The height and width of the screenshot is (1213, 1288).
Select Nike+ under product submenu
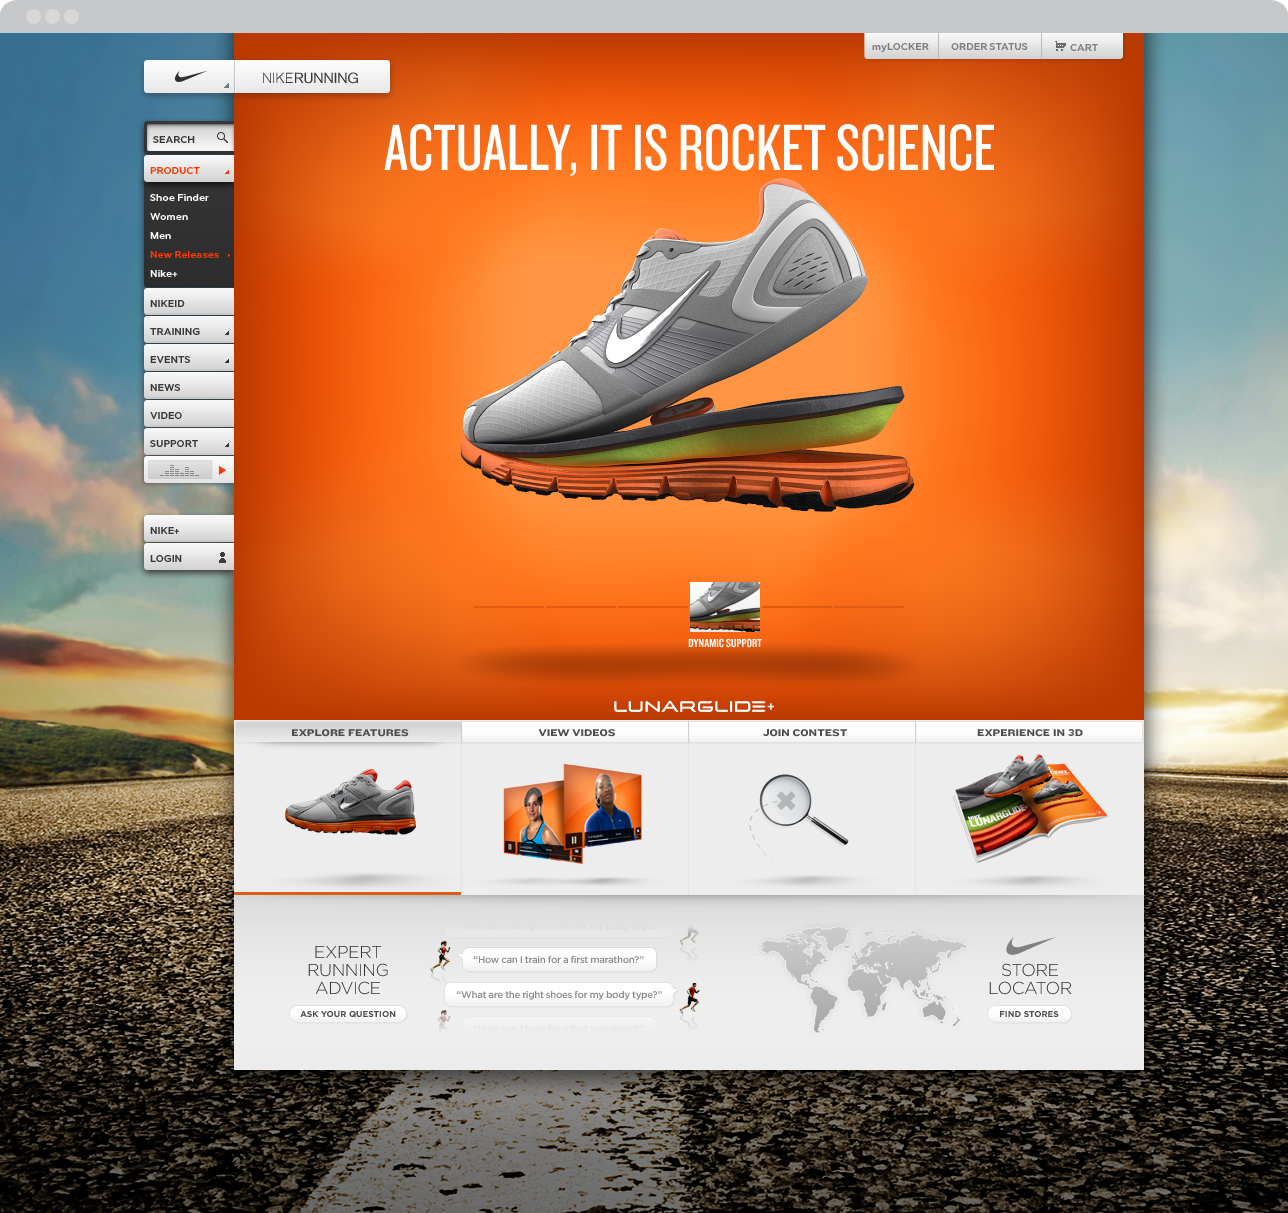(x=164, y=273)
